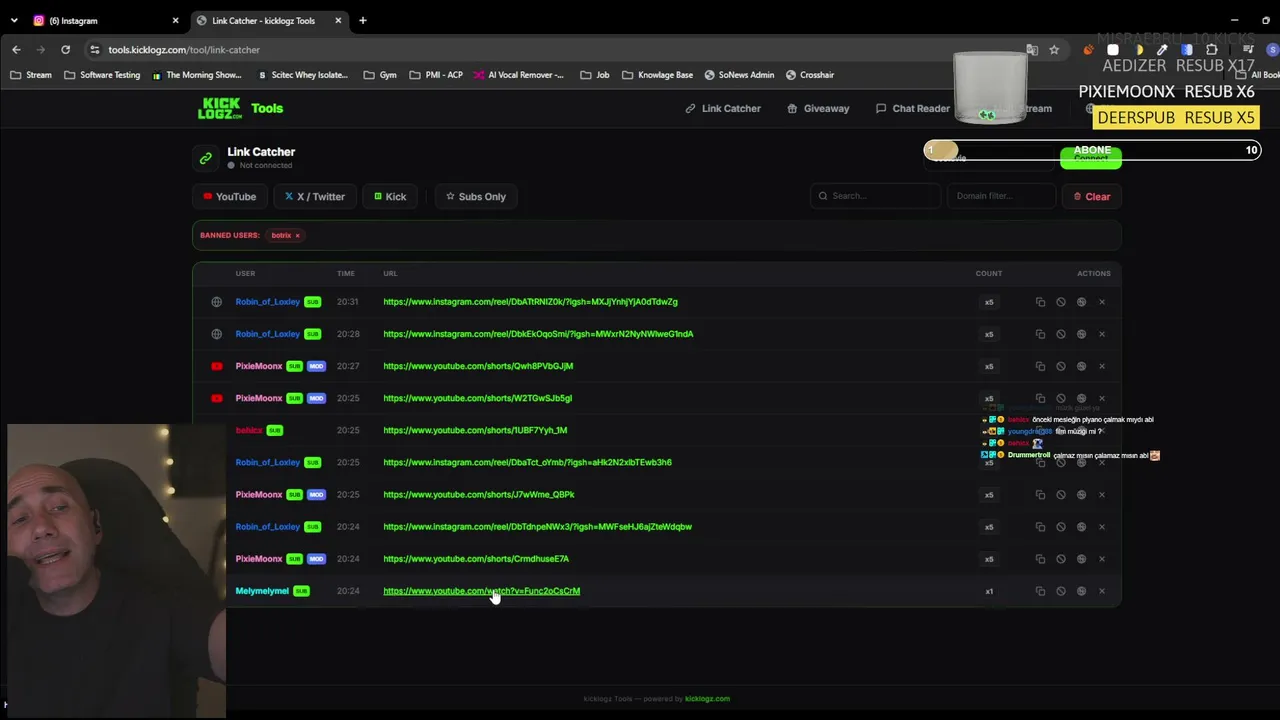
Task: Switch to the Instagram browser tab
Action: tap(105, 20)
